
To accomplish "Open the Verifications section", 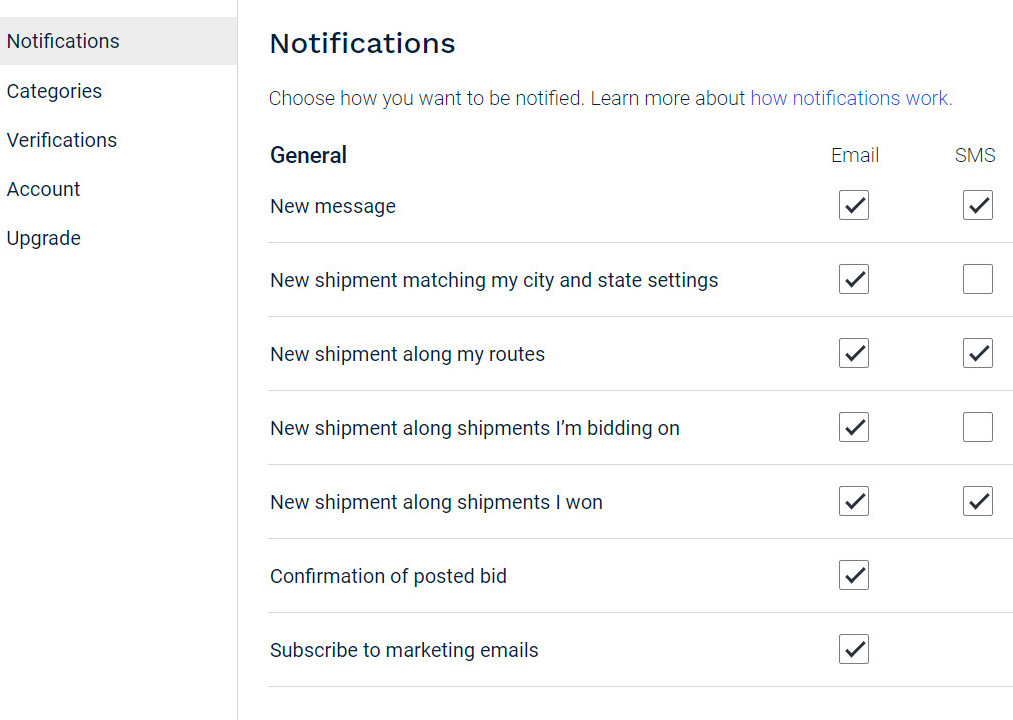I will pos(62,140).
